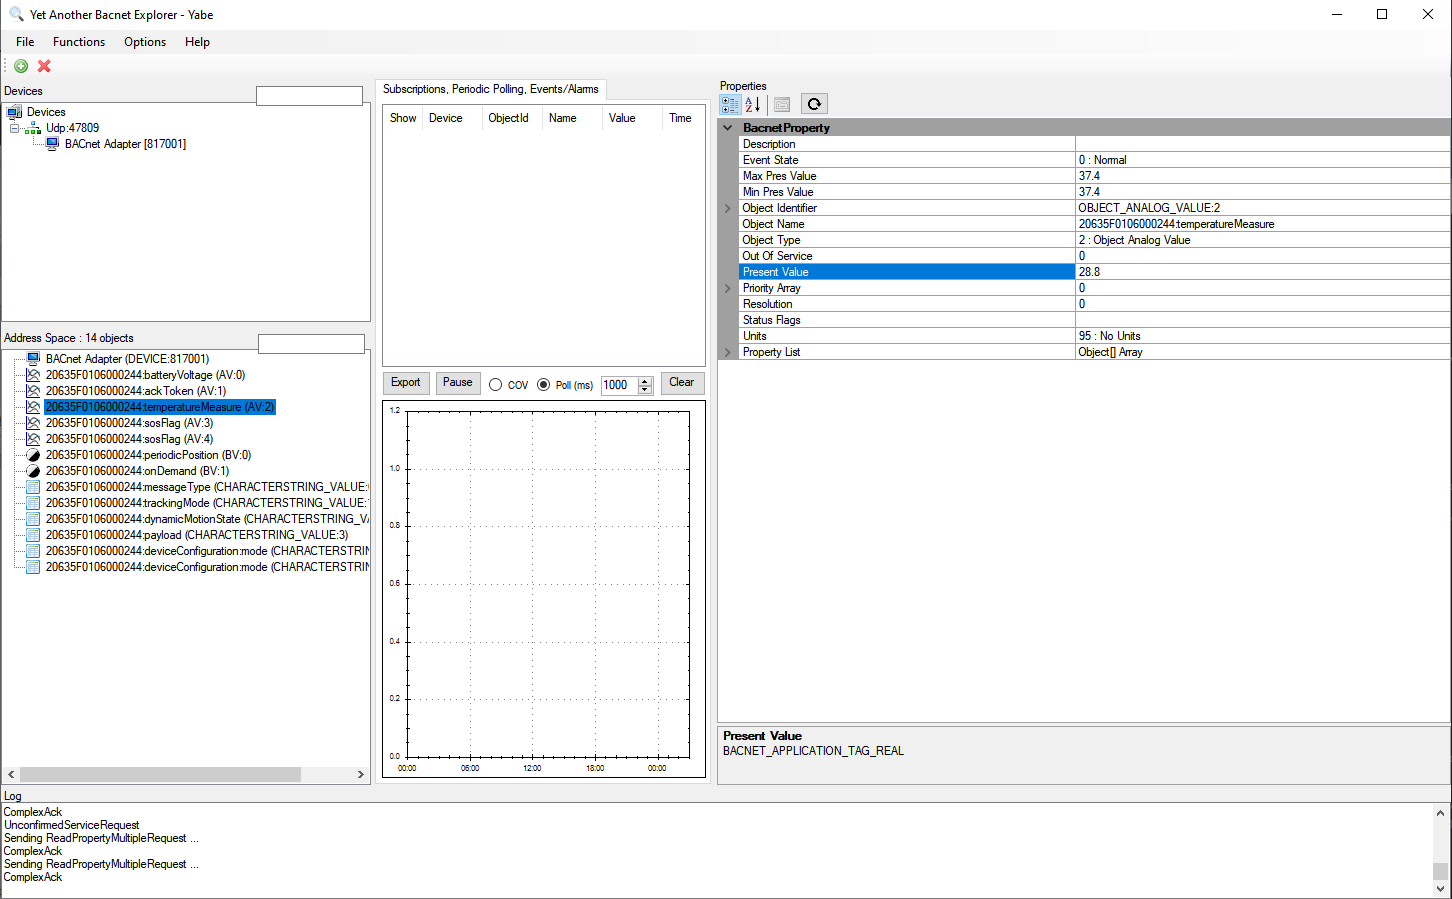Viewport: 1452px width, 899px height.
Task: Click the batteryVoltage analog value icon
Action: 33,375
